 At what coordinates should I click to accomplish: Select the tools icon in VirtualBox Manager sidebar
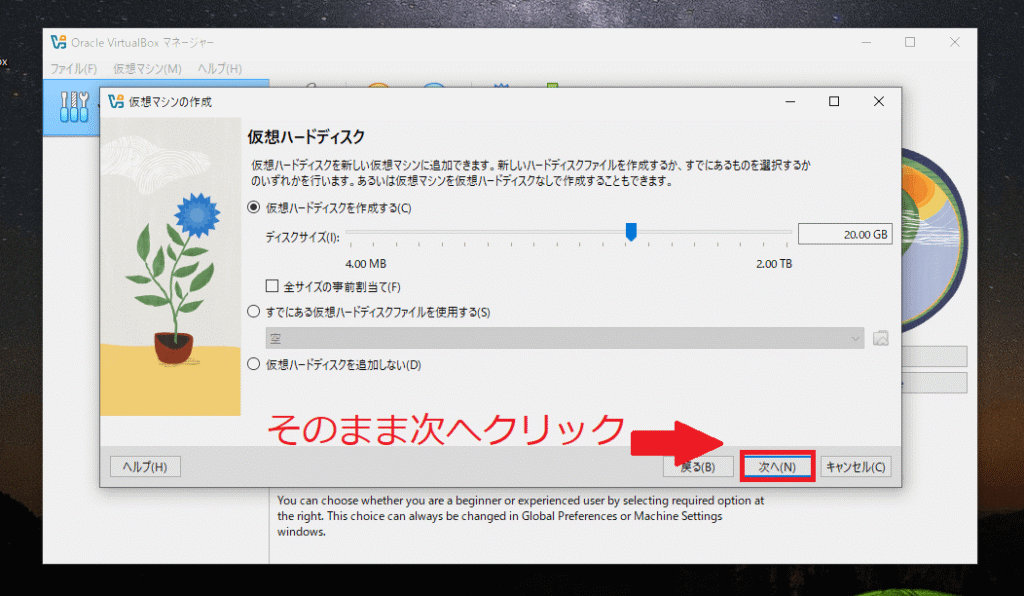coord(74,107)
